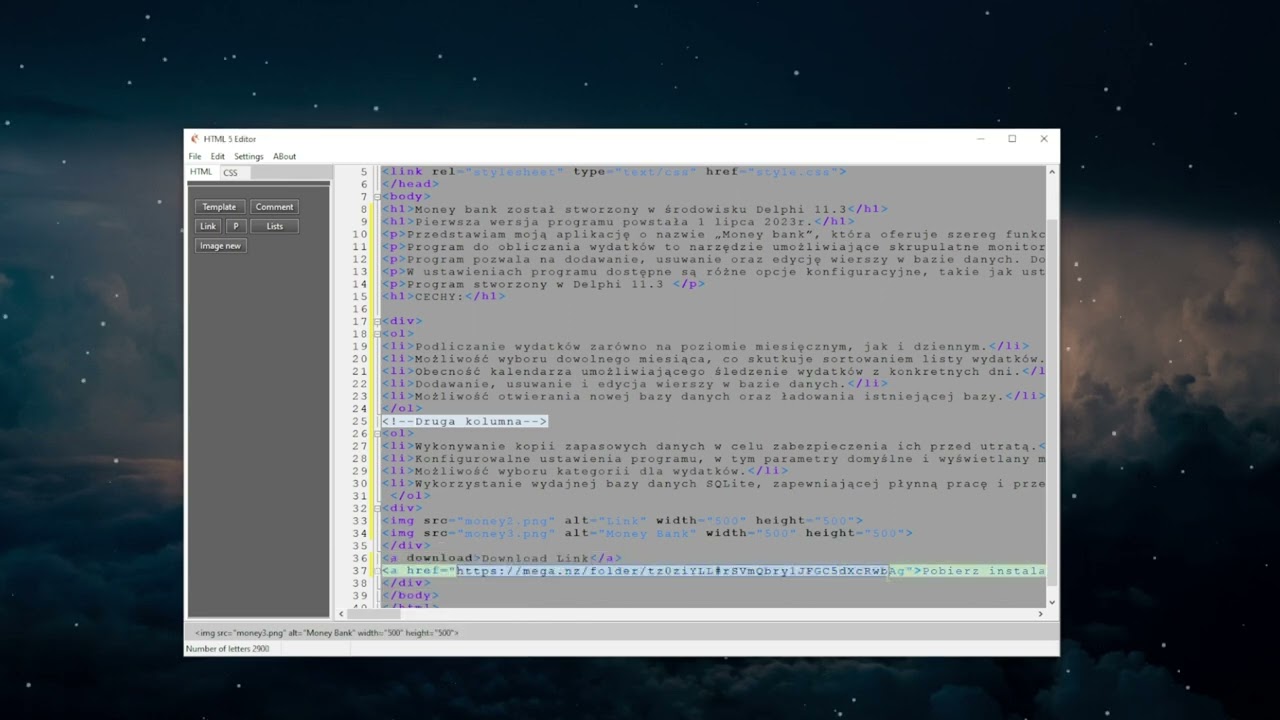Click the 'CECHY:' heading on line 15

pyautogui.click(x=439, y=297)
